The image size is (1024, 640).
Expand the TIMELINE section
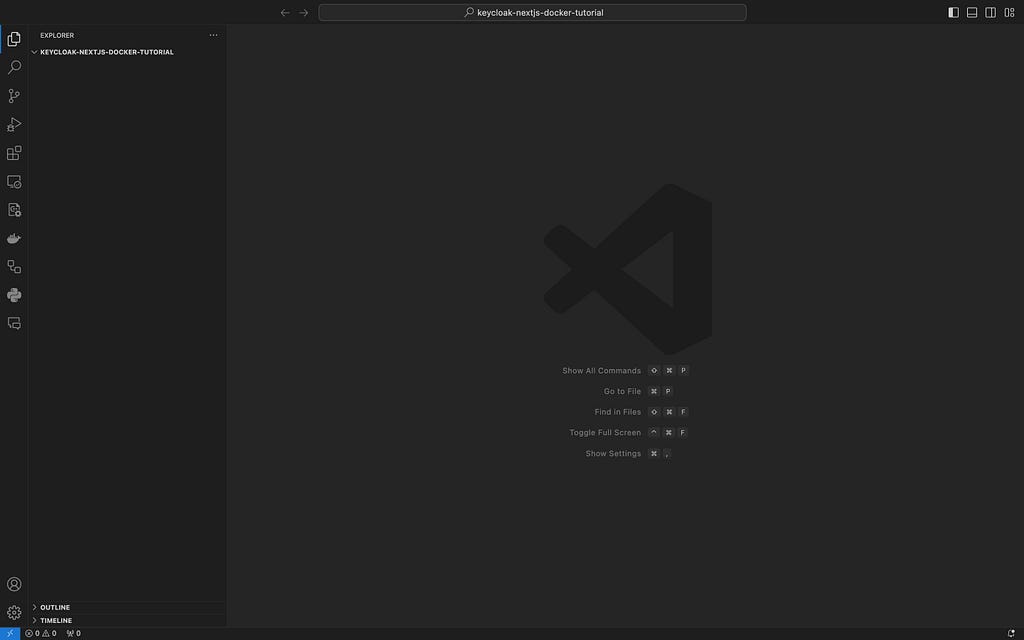[127, 620]
